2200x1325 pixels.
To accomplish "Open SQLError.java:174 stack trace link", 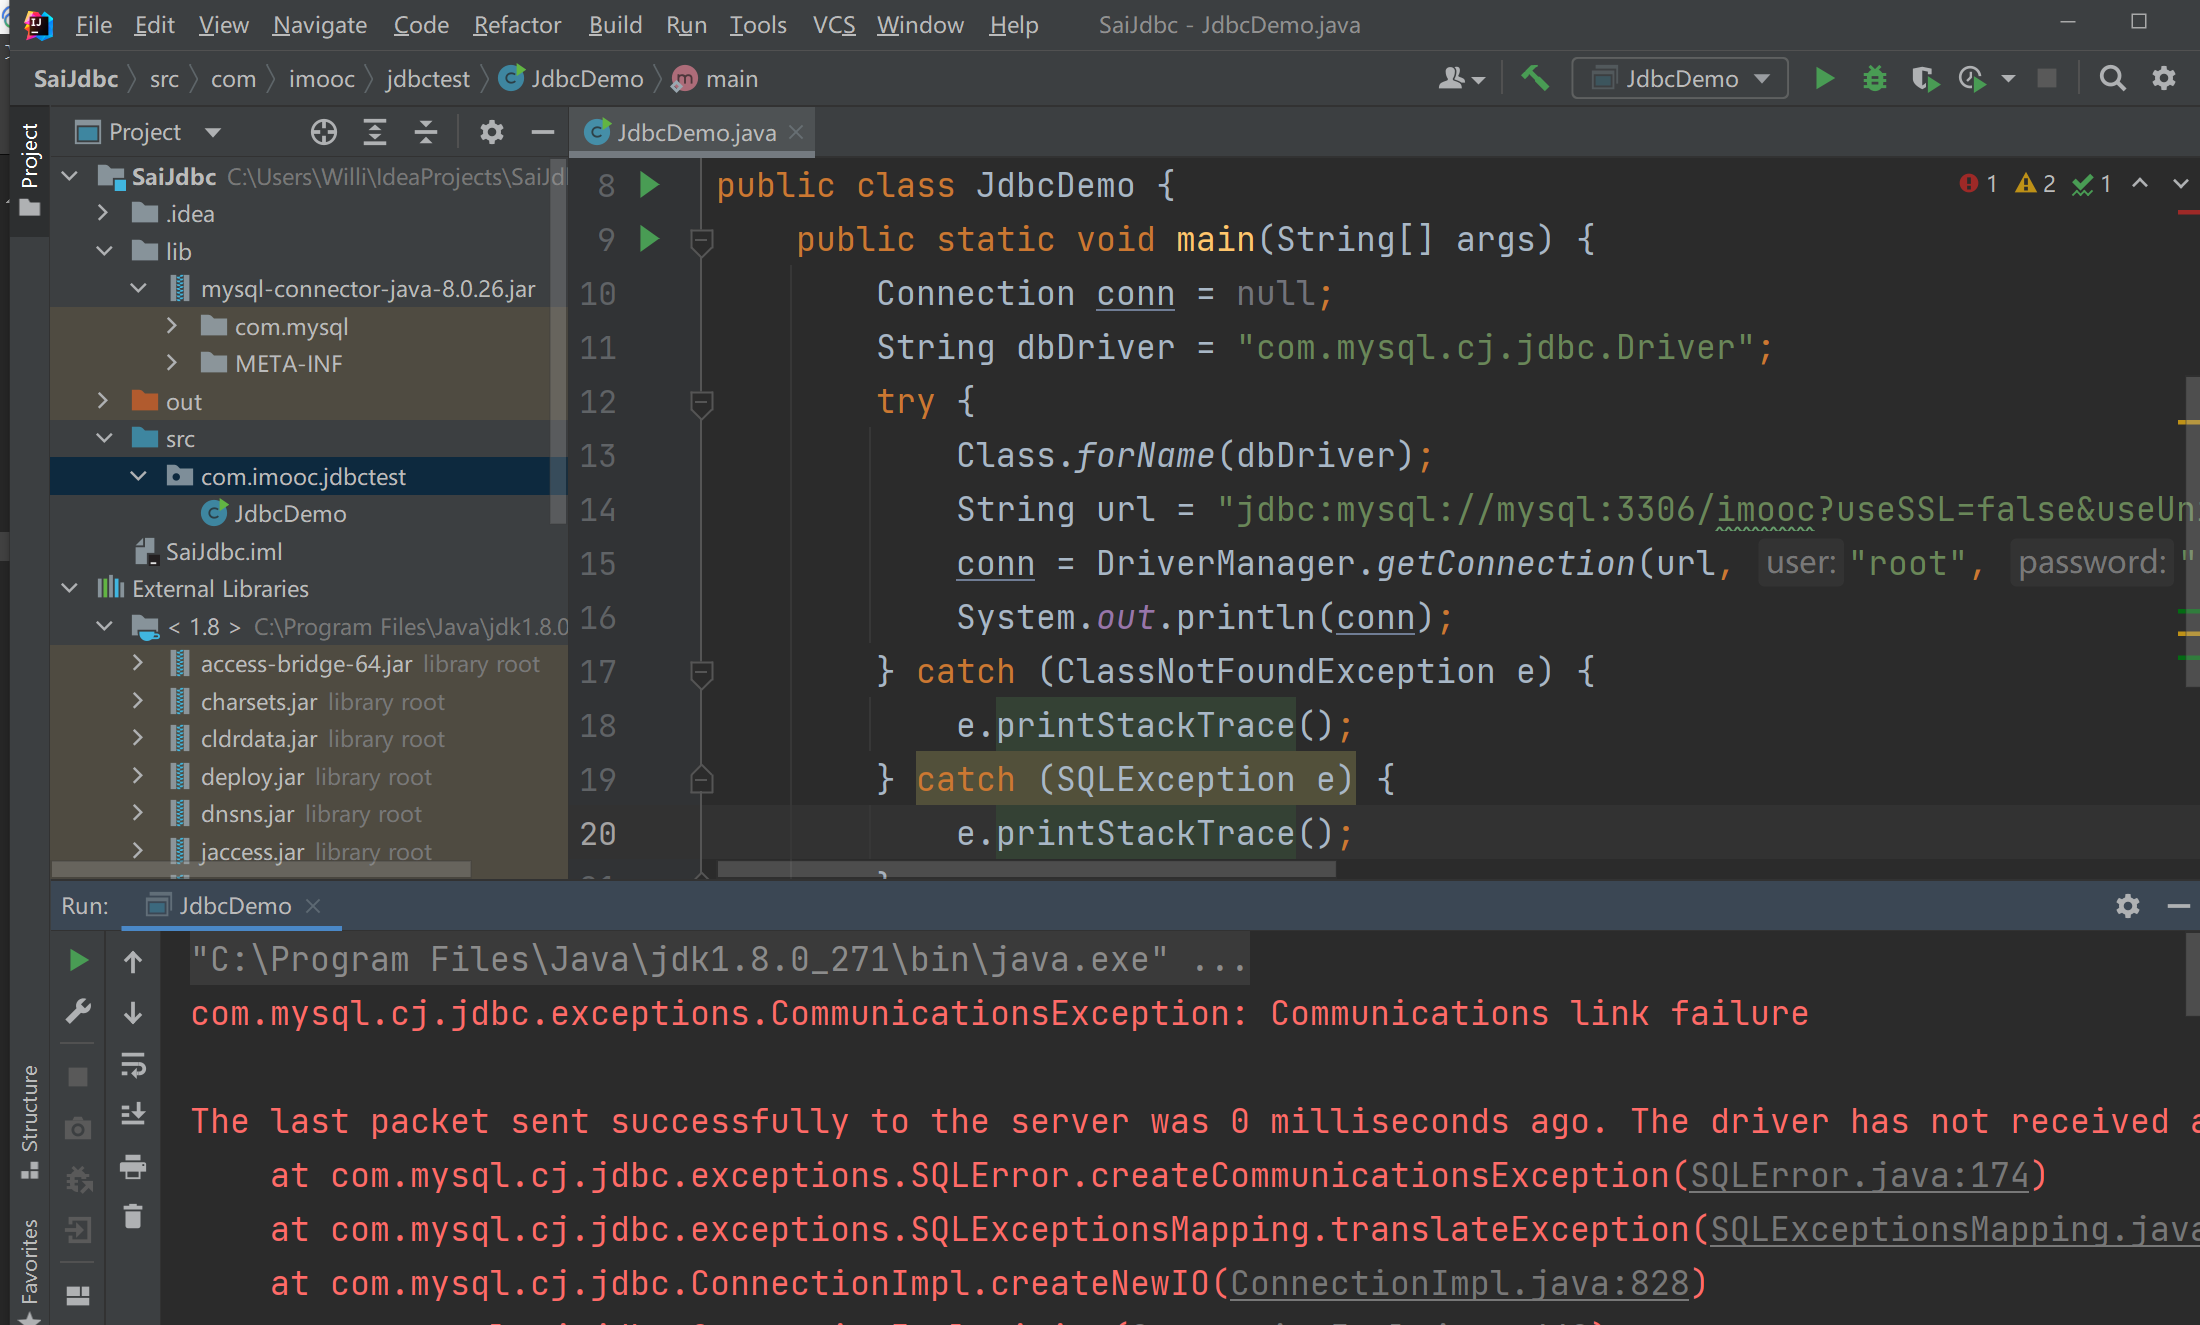I will (1859, 1175).
